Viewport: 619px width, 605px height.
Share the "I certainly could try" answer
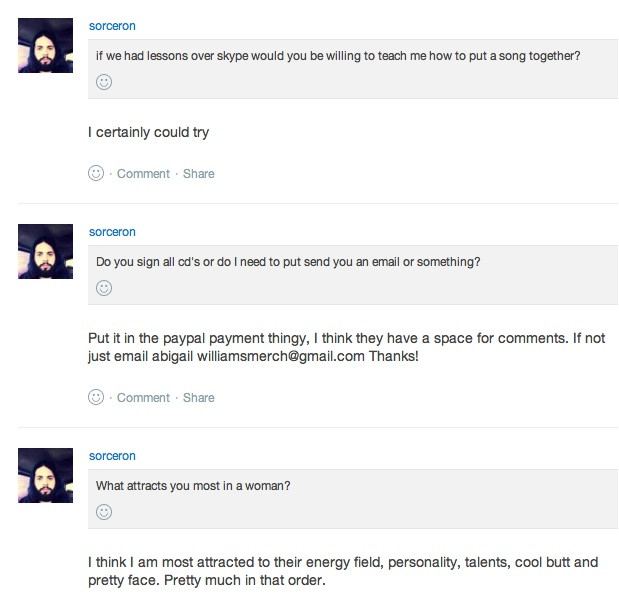199,174
